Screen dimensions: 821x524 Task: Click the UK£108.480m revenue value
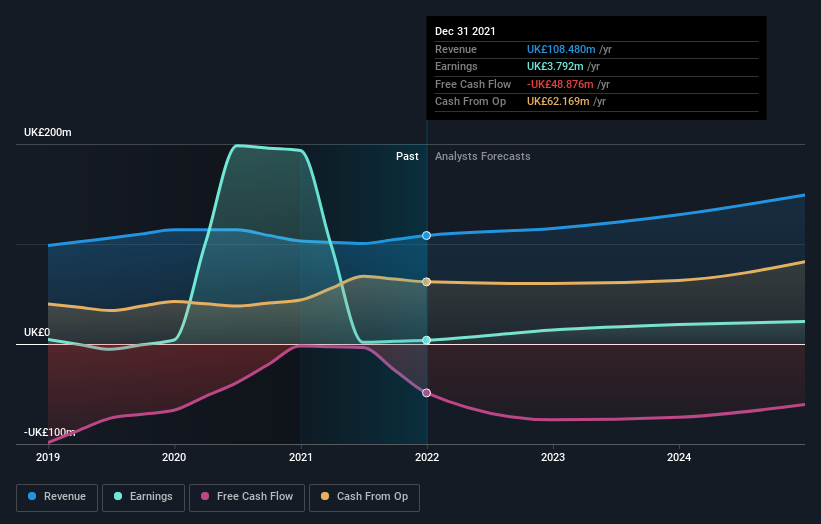point(561,49)
